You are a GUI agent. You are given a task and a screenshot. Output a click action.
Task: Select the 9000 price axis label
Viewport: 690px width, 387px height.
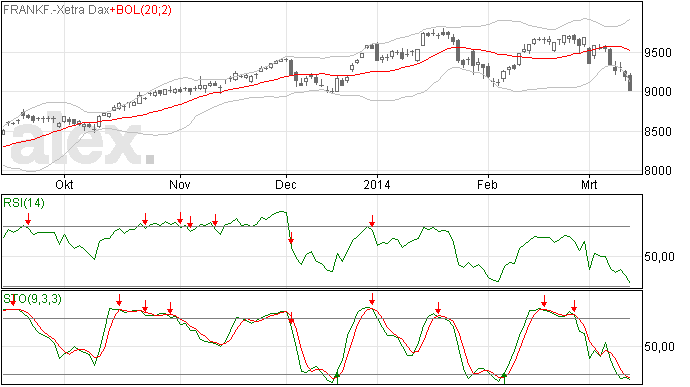[x=658, y=92]
